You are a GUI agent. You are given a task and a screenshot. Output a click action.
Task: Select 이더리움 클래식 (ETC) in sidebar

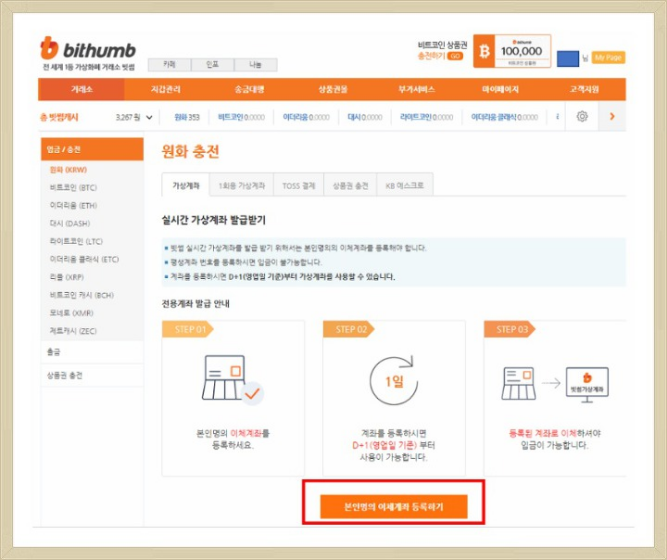pos(84,259)
